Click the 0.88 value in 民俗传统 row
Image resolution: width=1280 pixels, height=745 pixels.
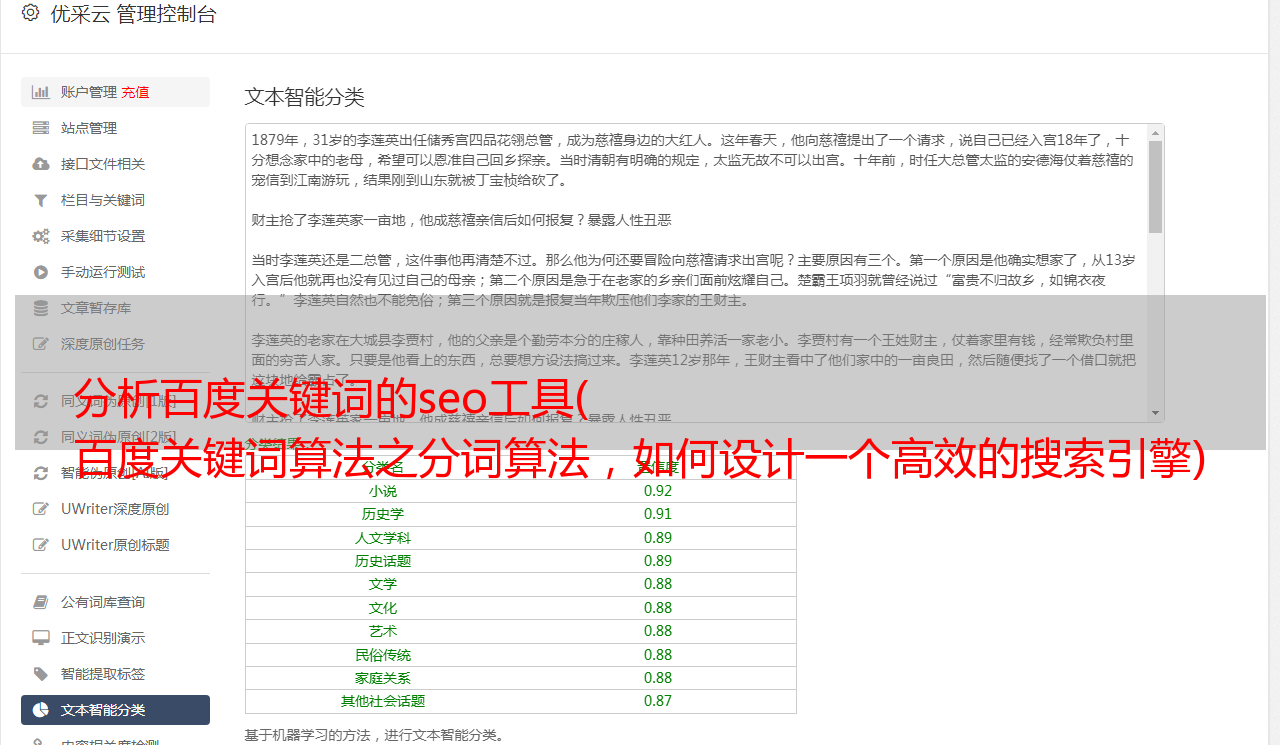[658, 655]
